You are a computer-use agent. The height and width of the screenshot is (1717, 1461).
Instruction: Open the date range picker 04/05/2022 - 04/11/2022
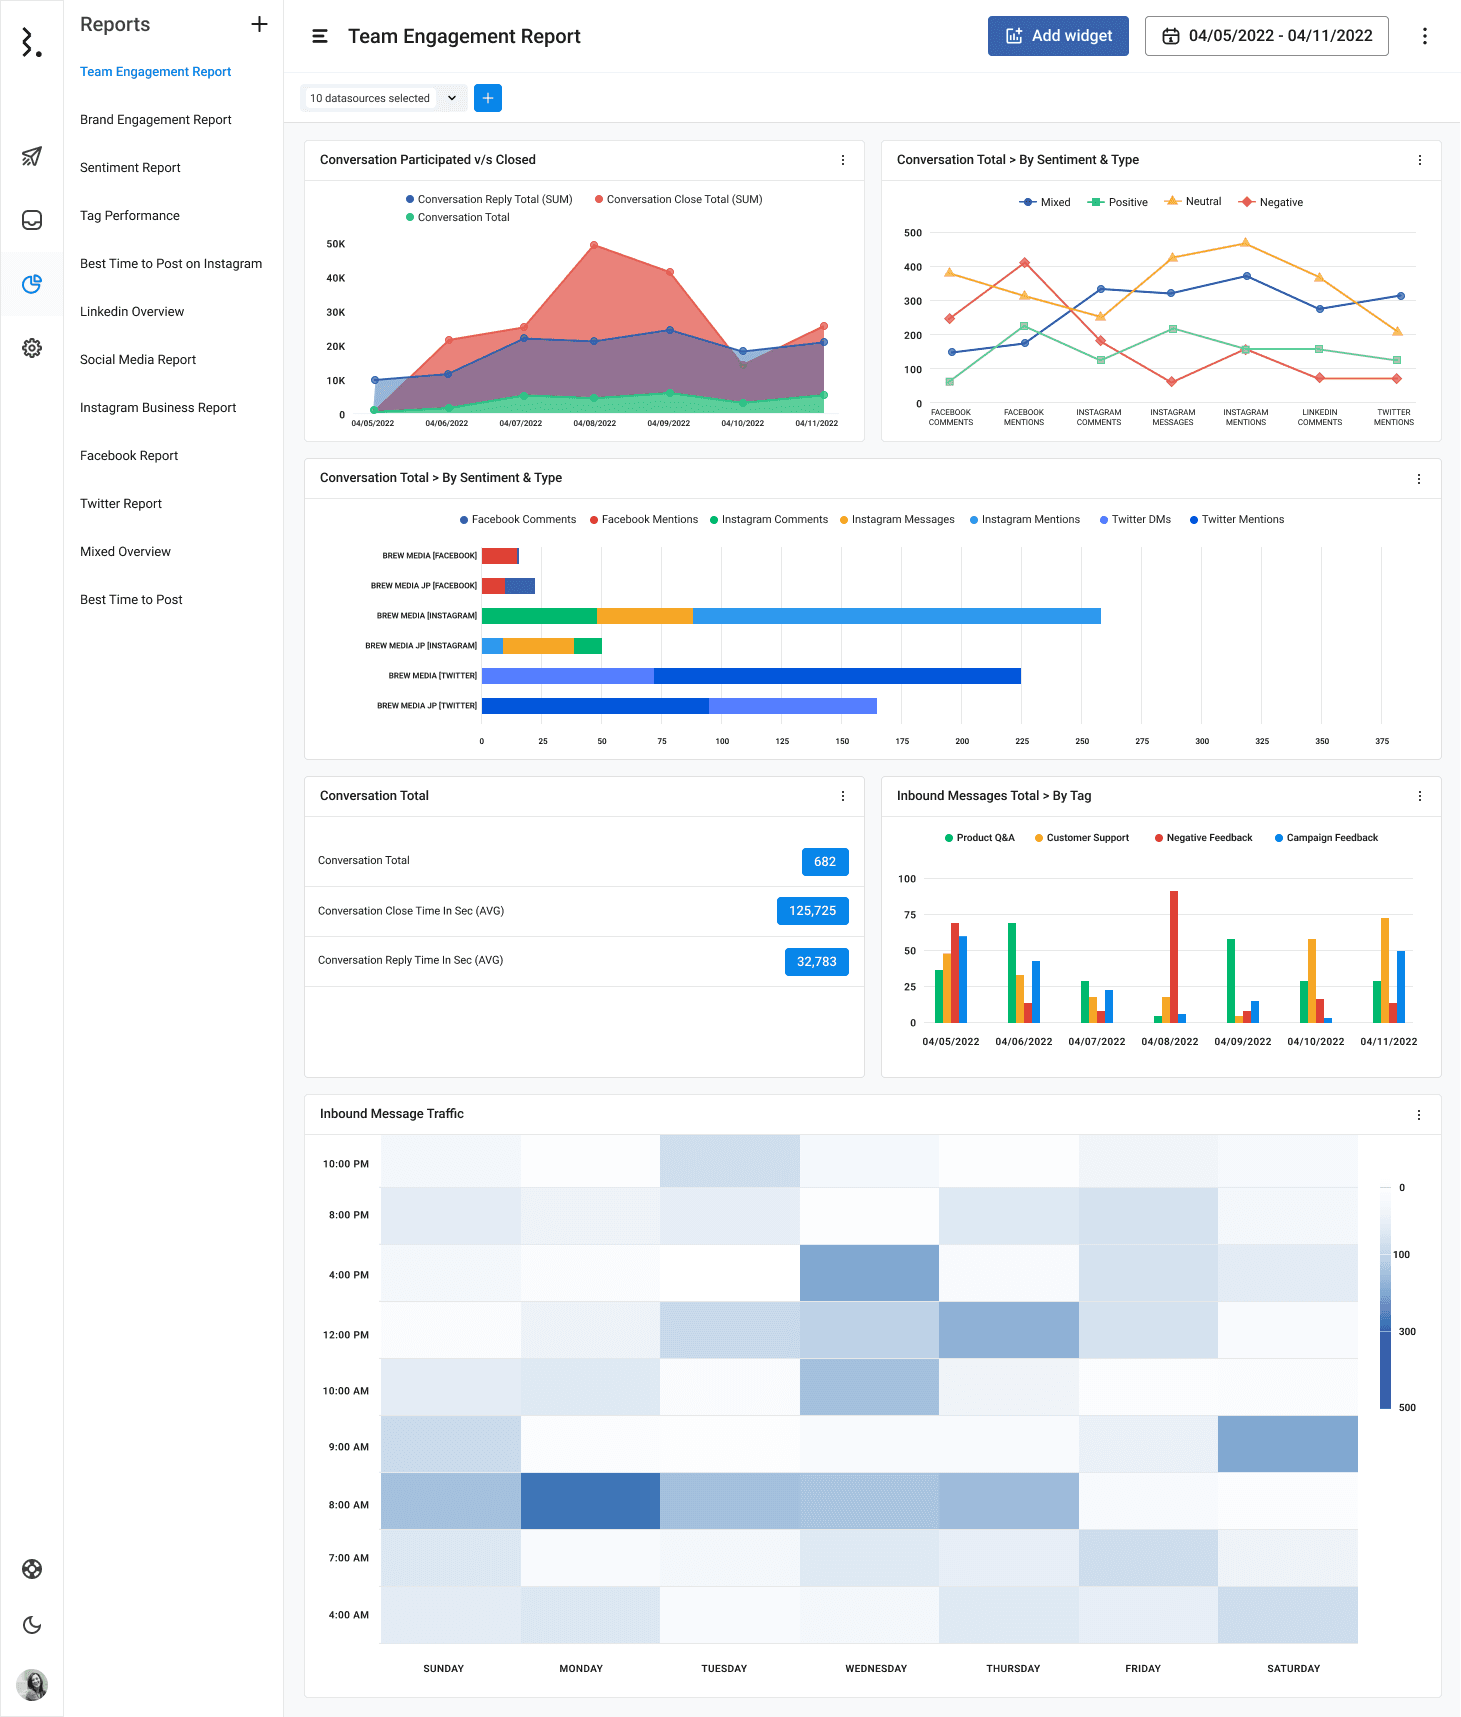click(x=1266, y=36)
